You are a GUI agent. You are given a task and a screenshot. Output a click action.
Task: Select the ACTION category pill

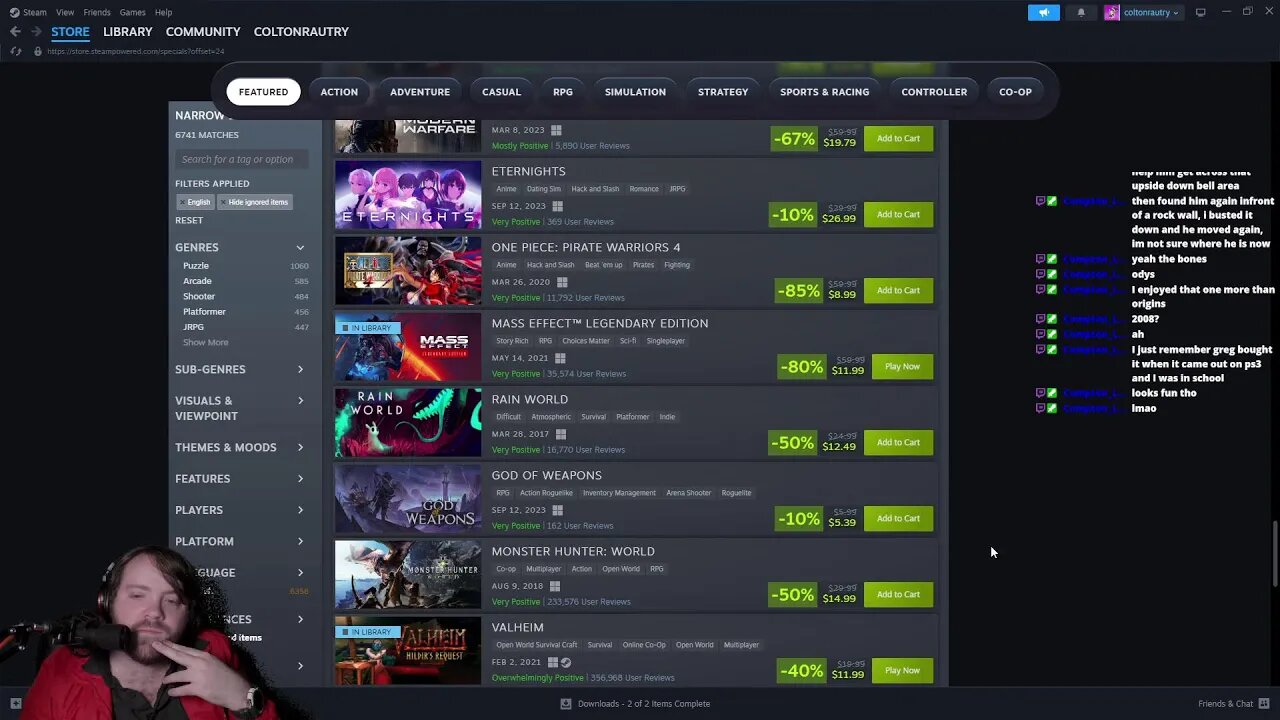[339, 92]
